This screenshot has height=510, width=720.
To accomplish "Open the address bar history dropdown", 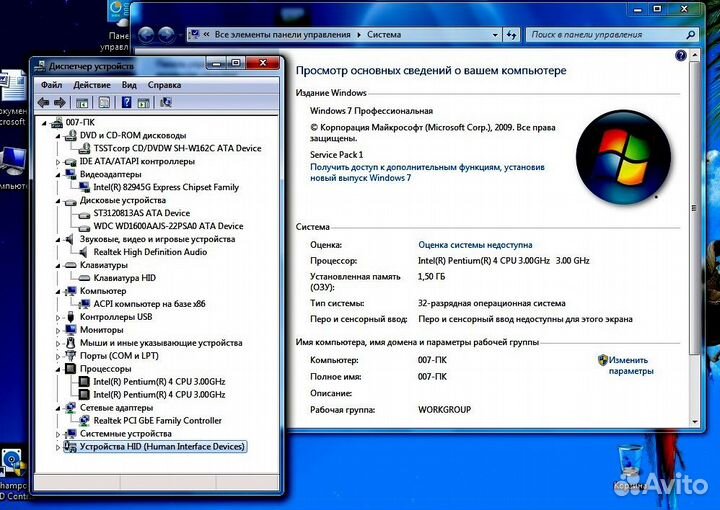I will pos(495,35).
